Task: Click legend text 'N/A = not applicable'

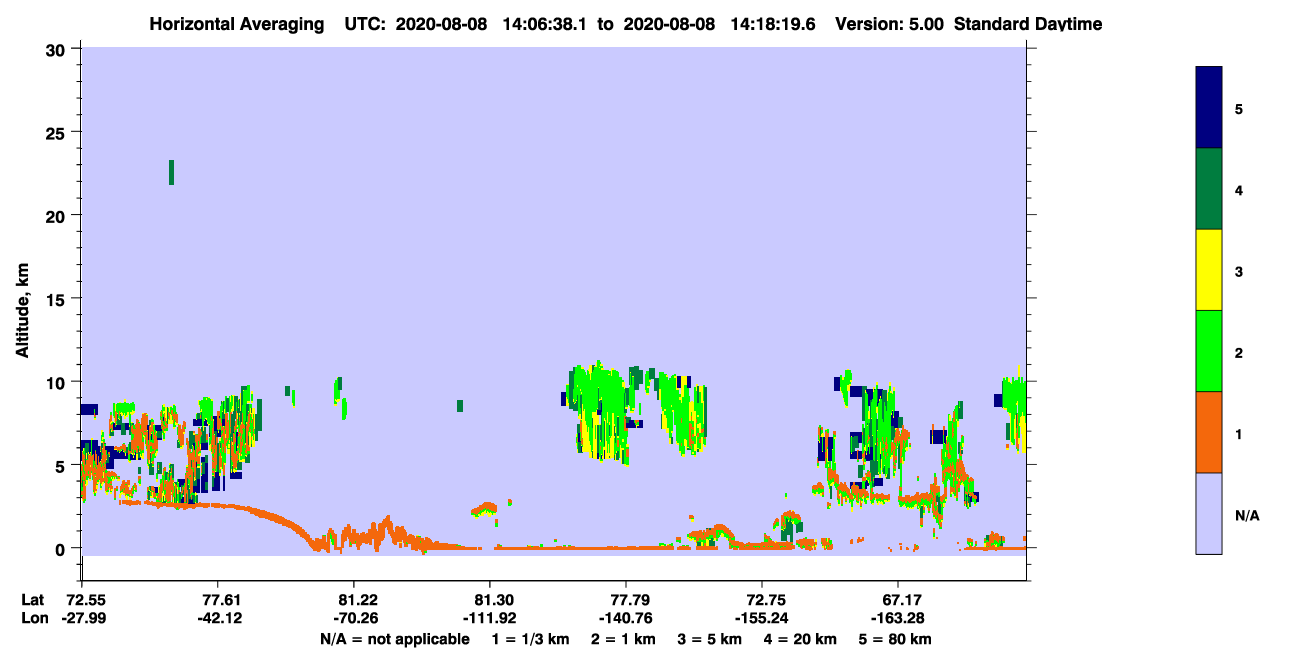Action: pos(394,639)
